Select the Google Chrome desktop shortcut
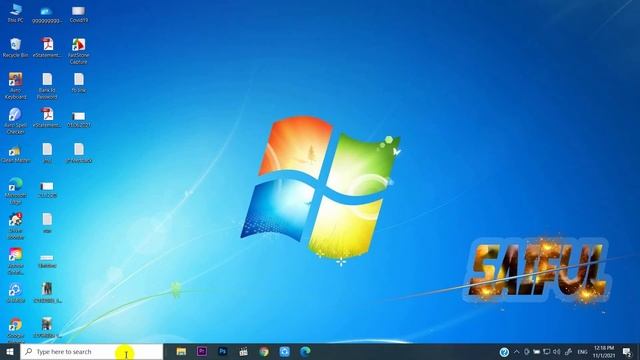 click(x=16, y=329)
